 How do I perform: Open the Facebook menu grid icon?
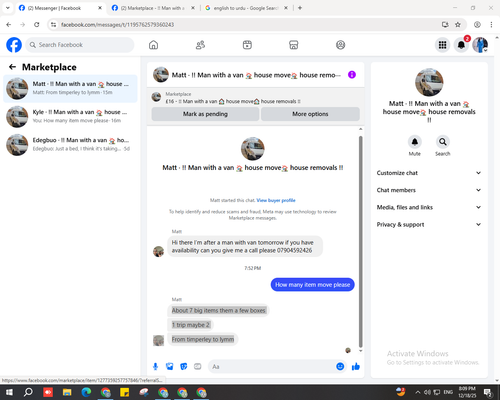coord(442,45)
